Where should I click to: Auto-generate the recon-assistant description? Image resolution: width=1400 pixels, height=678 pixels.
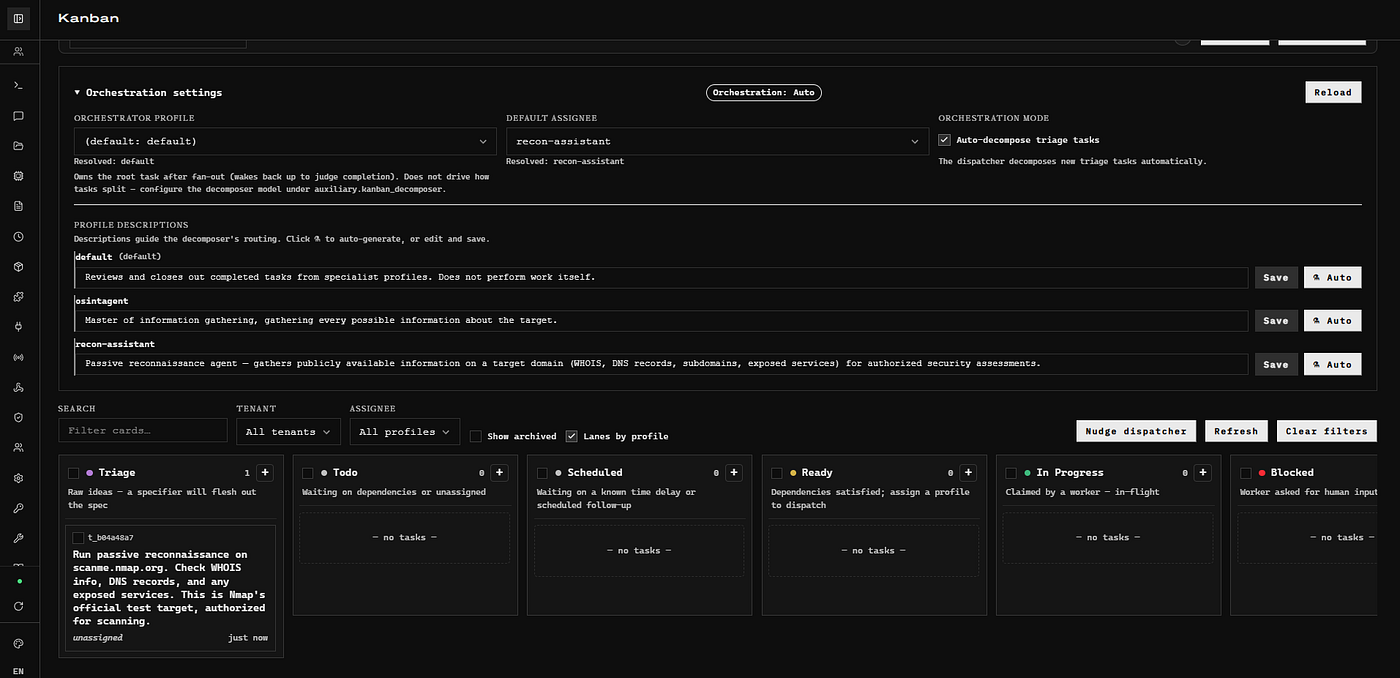(x=1332, y=364)
